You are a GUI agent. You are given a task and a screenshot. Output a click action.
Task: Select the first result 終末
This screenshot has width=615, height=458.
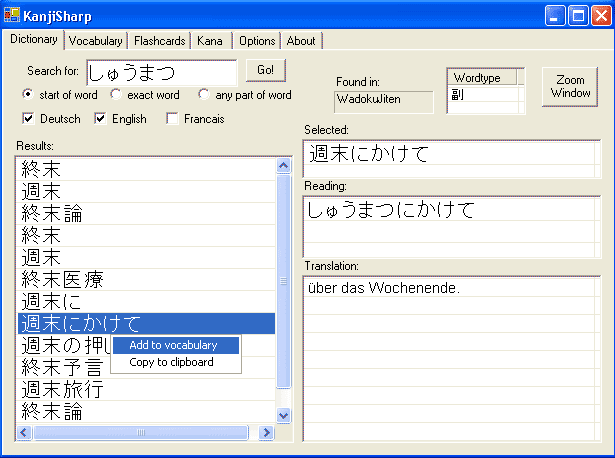point(146,169)
